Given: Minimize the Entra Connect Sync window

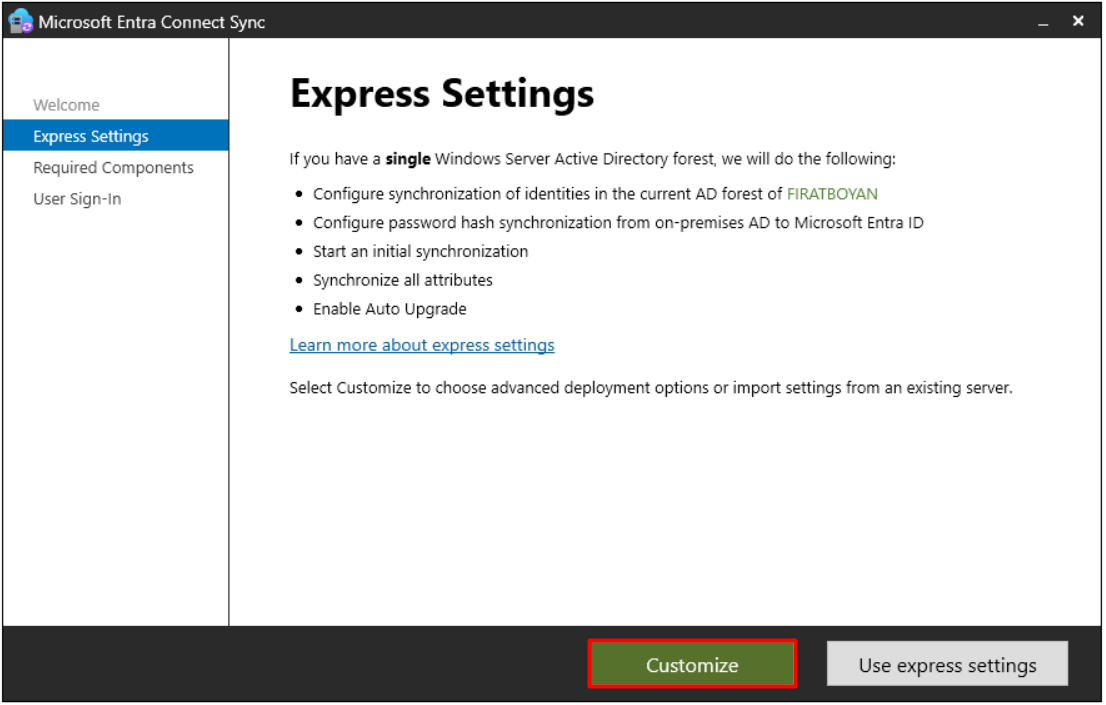Looking at the screenshot, I should coord(1043,23).
